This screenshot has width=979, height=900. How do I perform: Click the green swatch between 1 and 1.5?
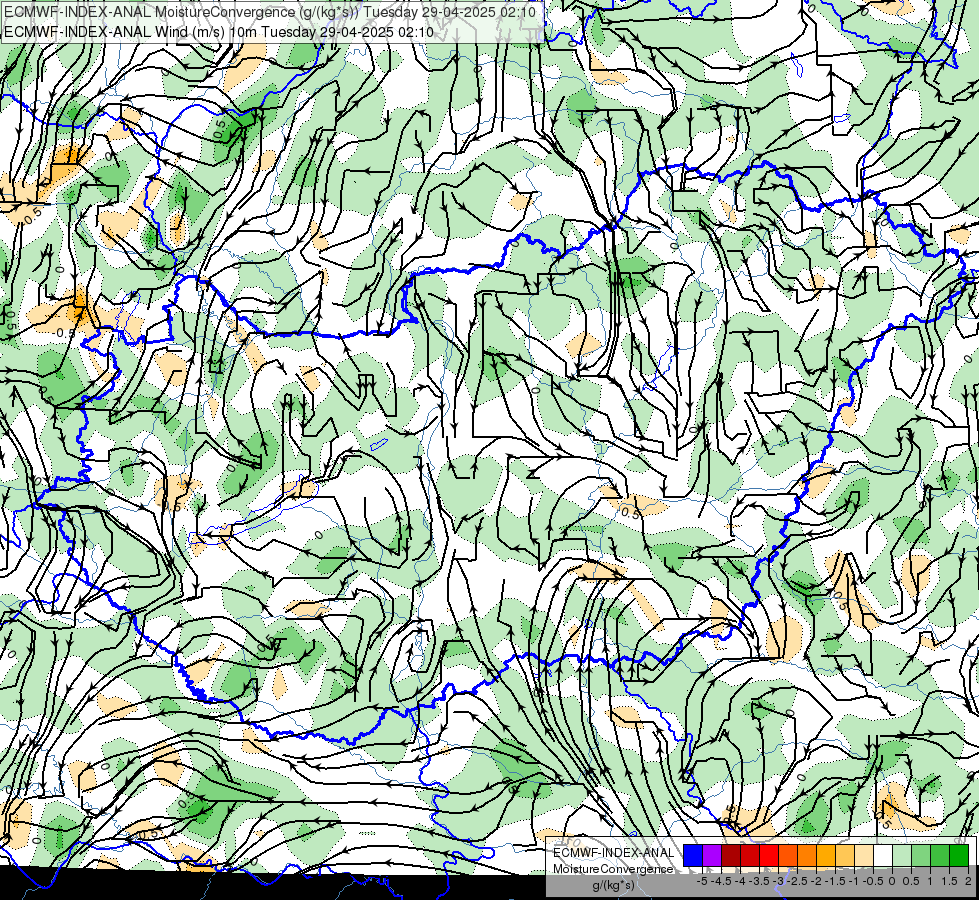click(x=940, y=856)
